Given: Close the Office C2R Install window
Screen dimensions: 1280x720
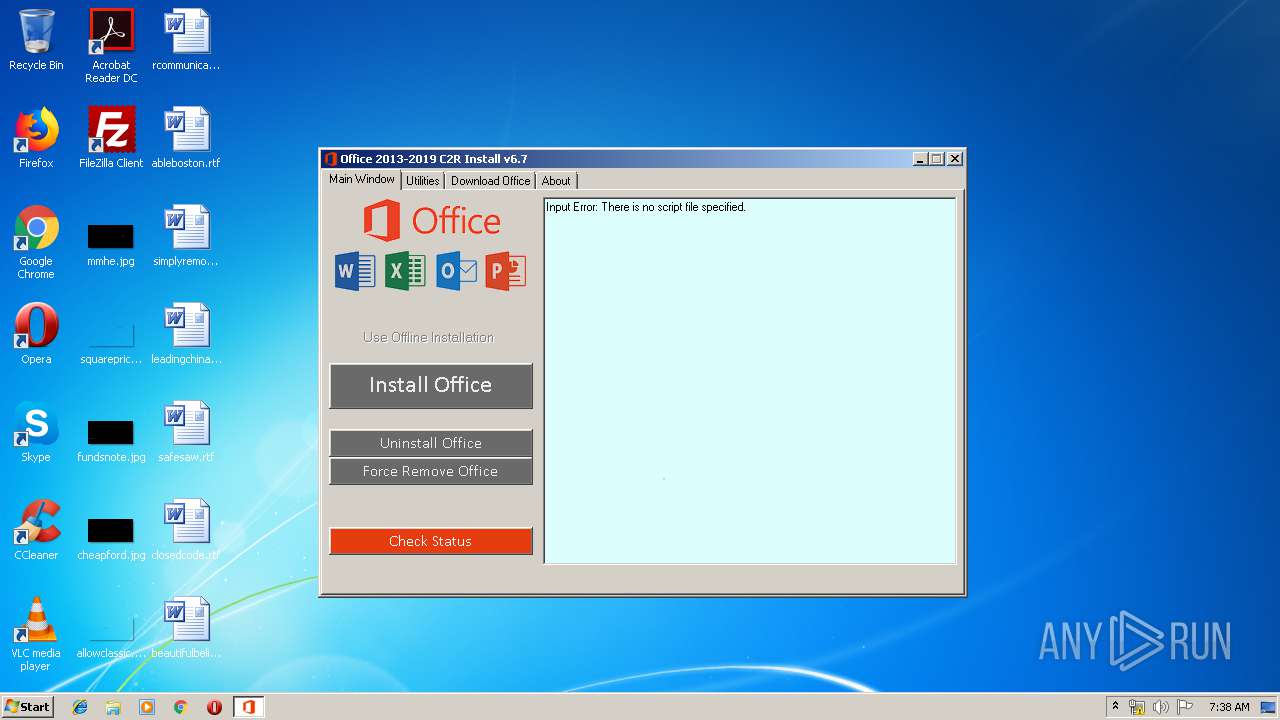Looking at the screenshot, I should (955, 159).
